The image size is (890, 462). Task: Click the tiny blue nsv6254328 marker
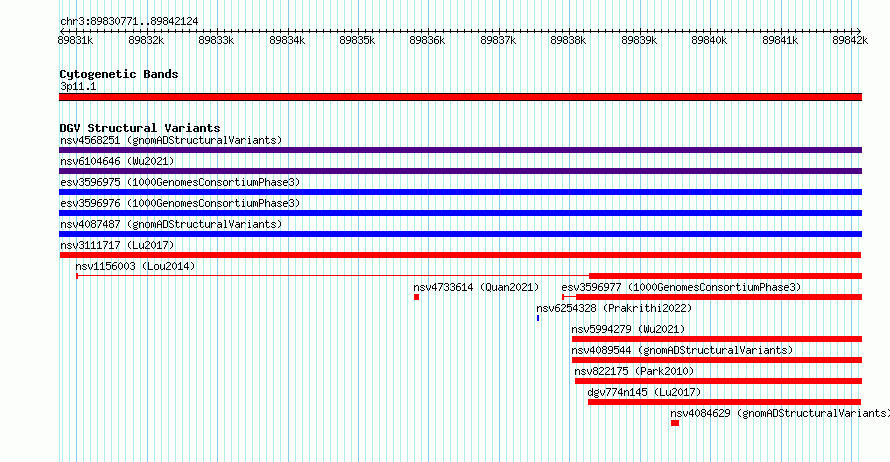538,318
